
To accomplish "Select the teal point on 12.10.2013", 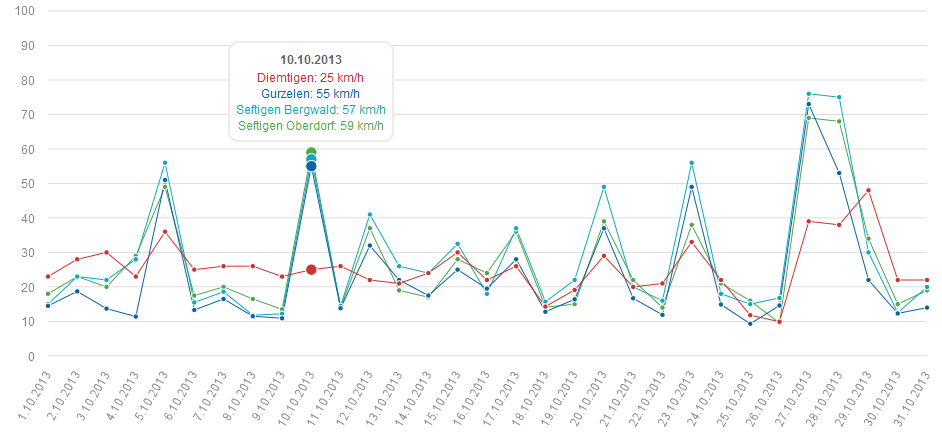I will pyautogui.click(x=370, y=214).
